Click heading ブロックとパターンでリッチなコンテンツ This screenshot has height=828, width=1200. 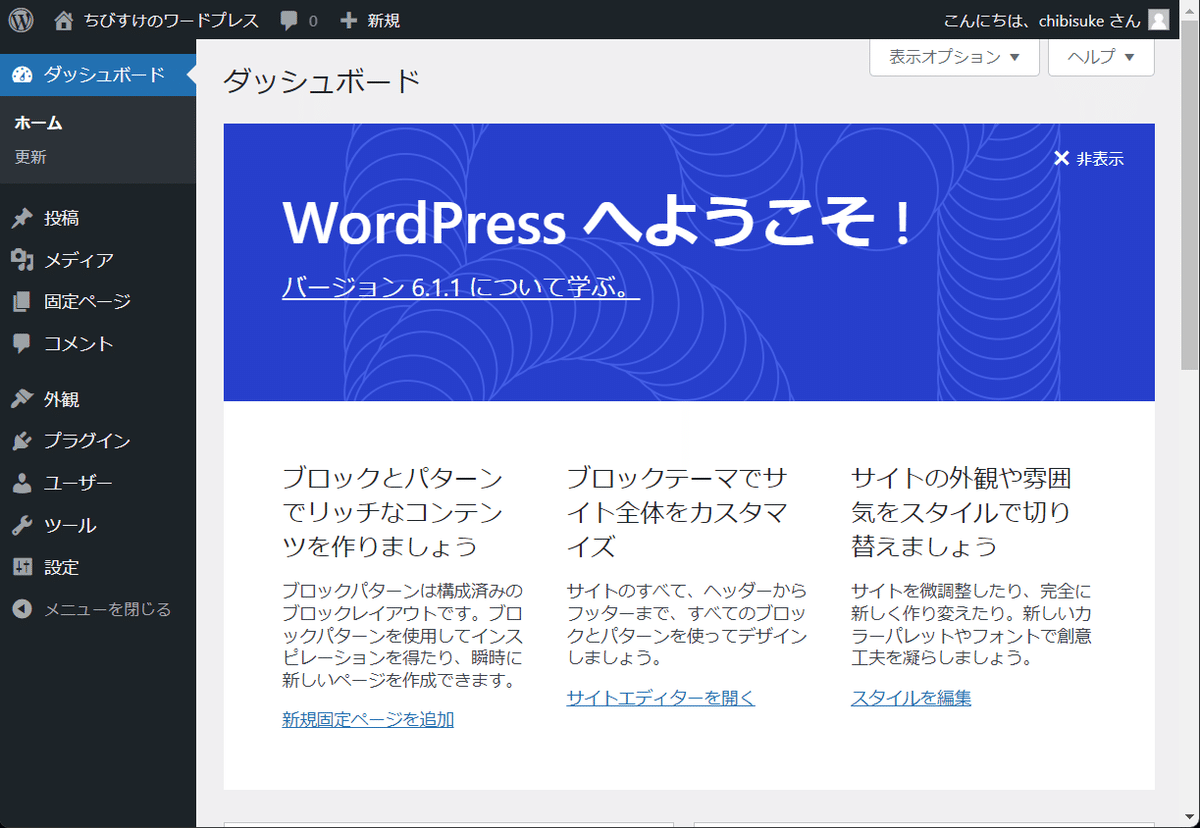pyautogui.click(x=393, y=512)
